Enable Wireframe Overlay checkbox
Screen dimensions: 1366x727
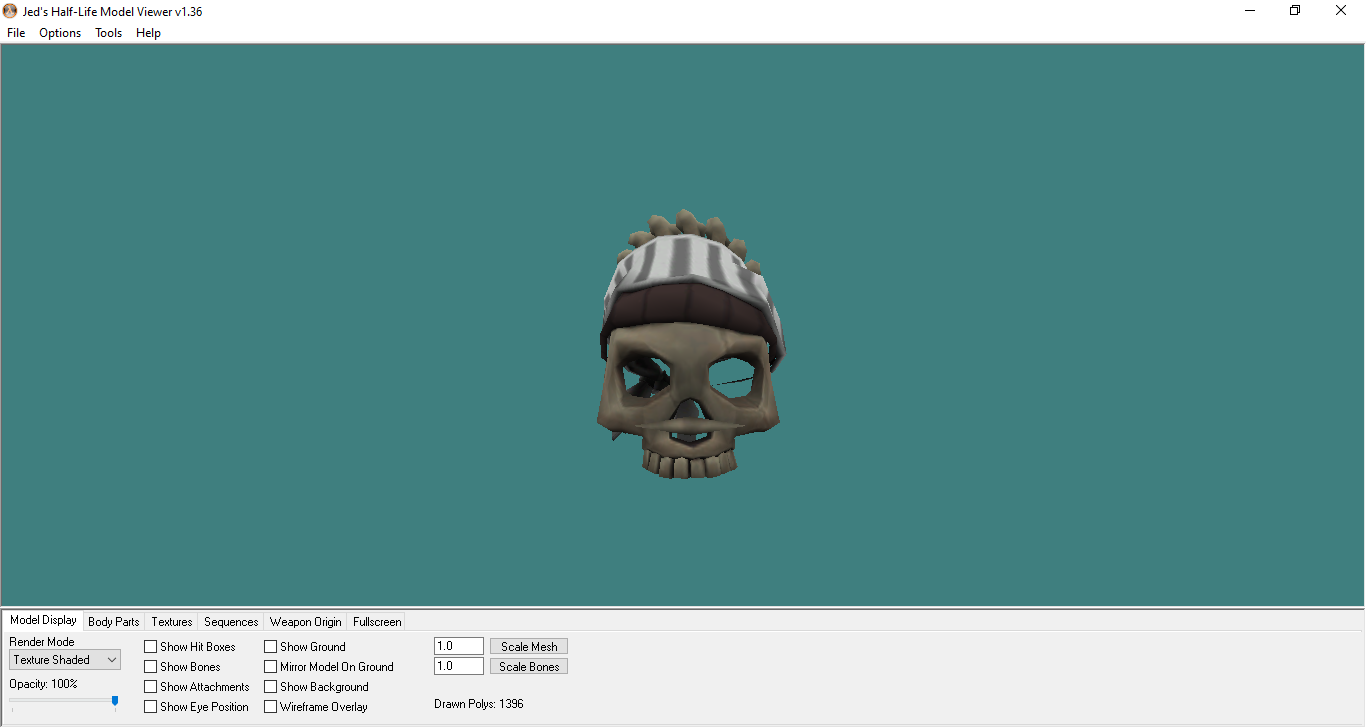[x=271, y=707]
